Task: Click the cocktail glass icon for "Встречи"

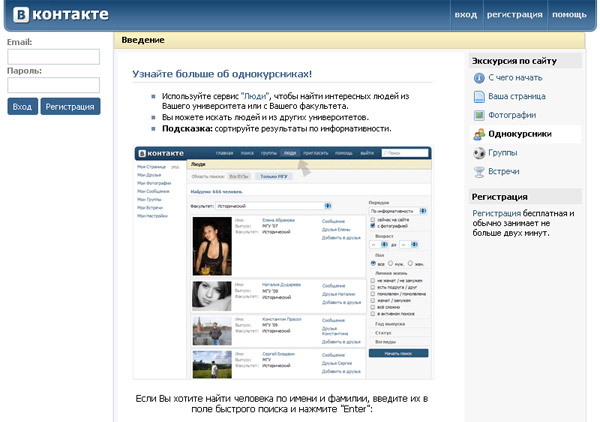Action: pos(479,172)
